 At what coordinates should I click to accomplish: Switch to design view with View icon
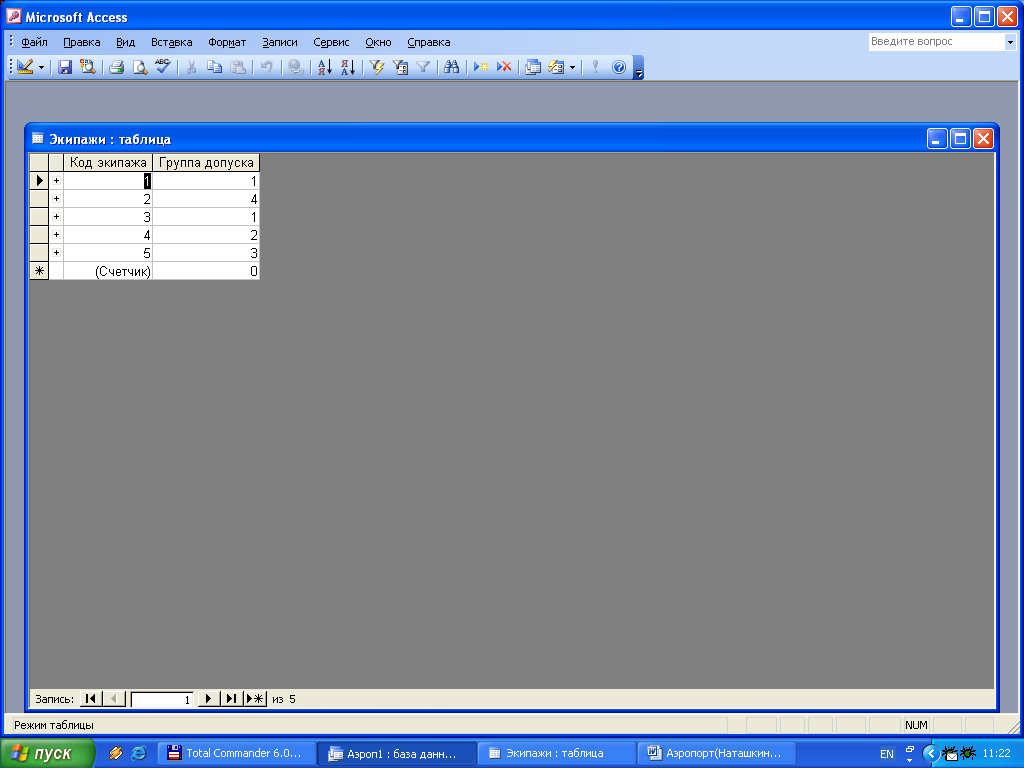[25, 67]
